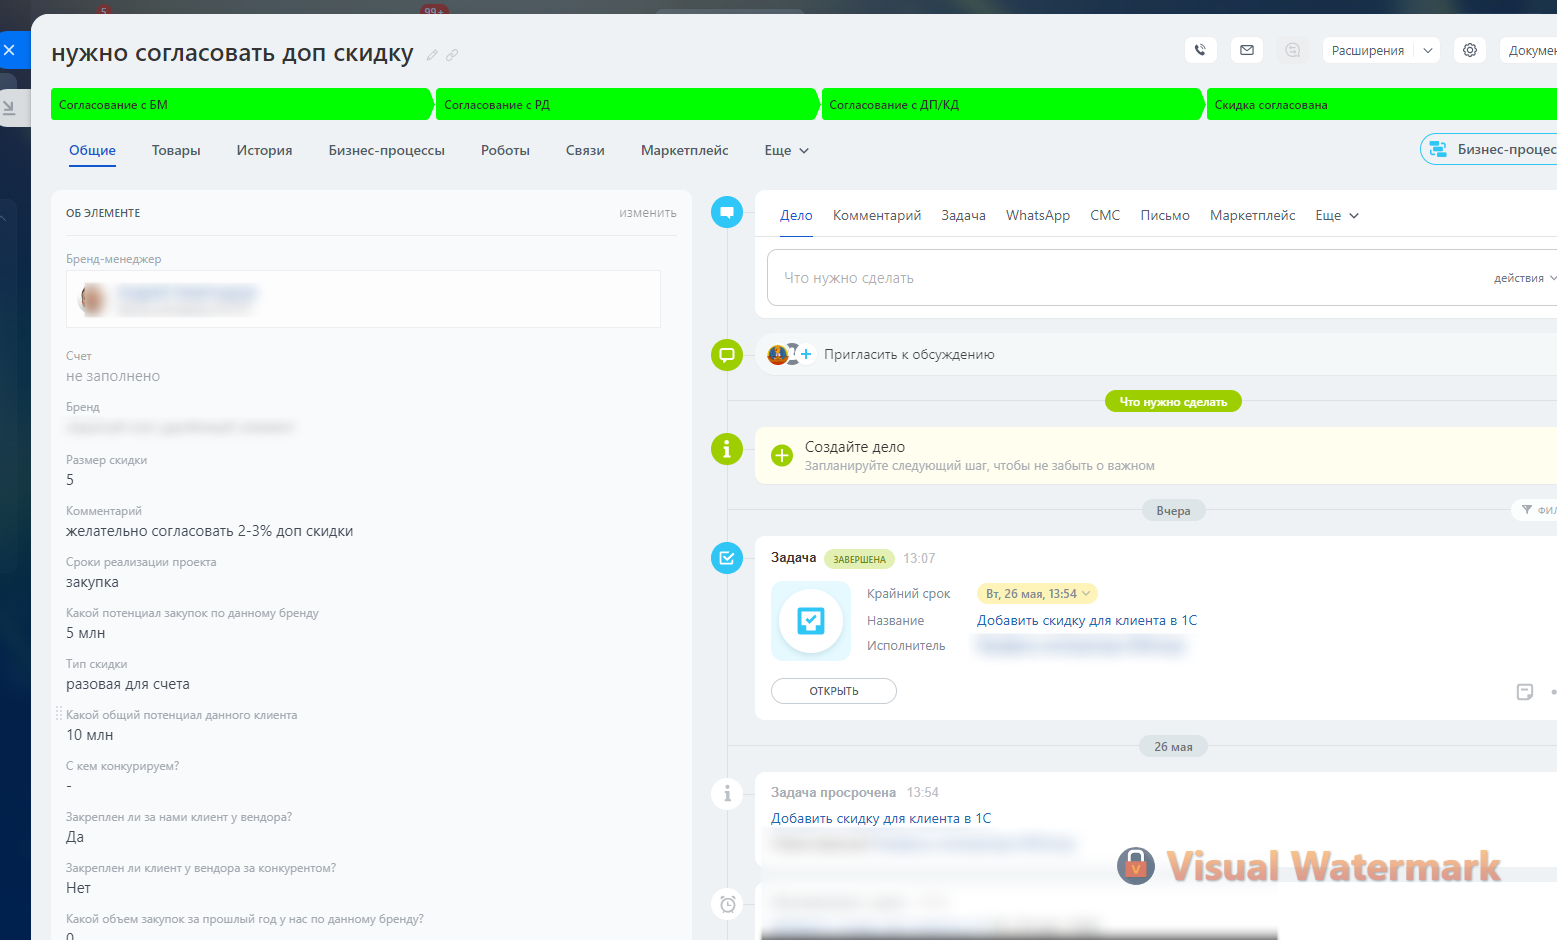Open the действия dropdown in the input box

[1524, 278]
